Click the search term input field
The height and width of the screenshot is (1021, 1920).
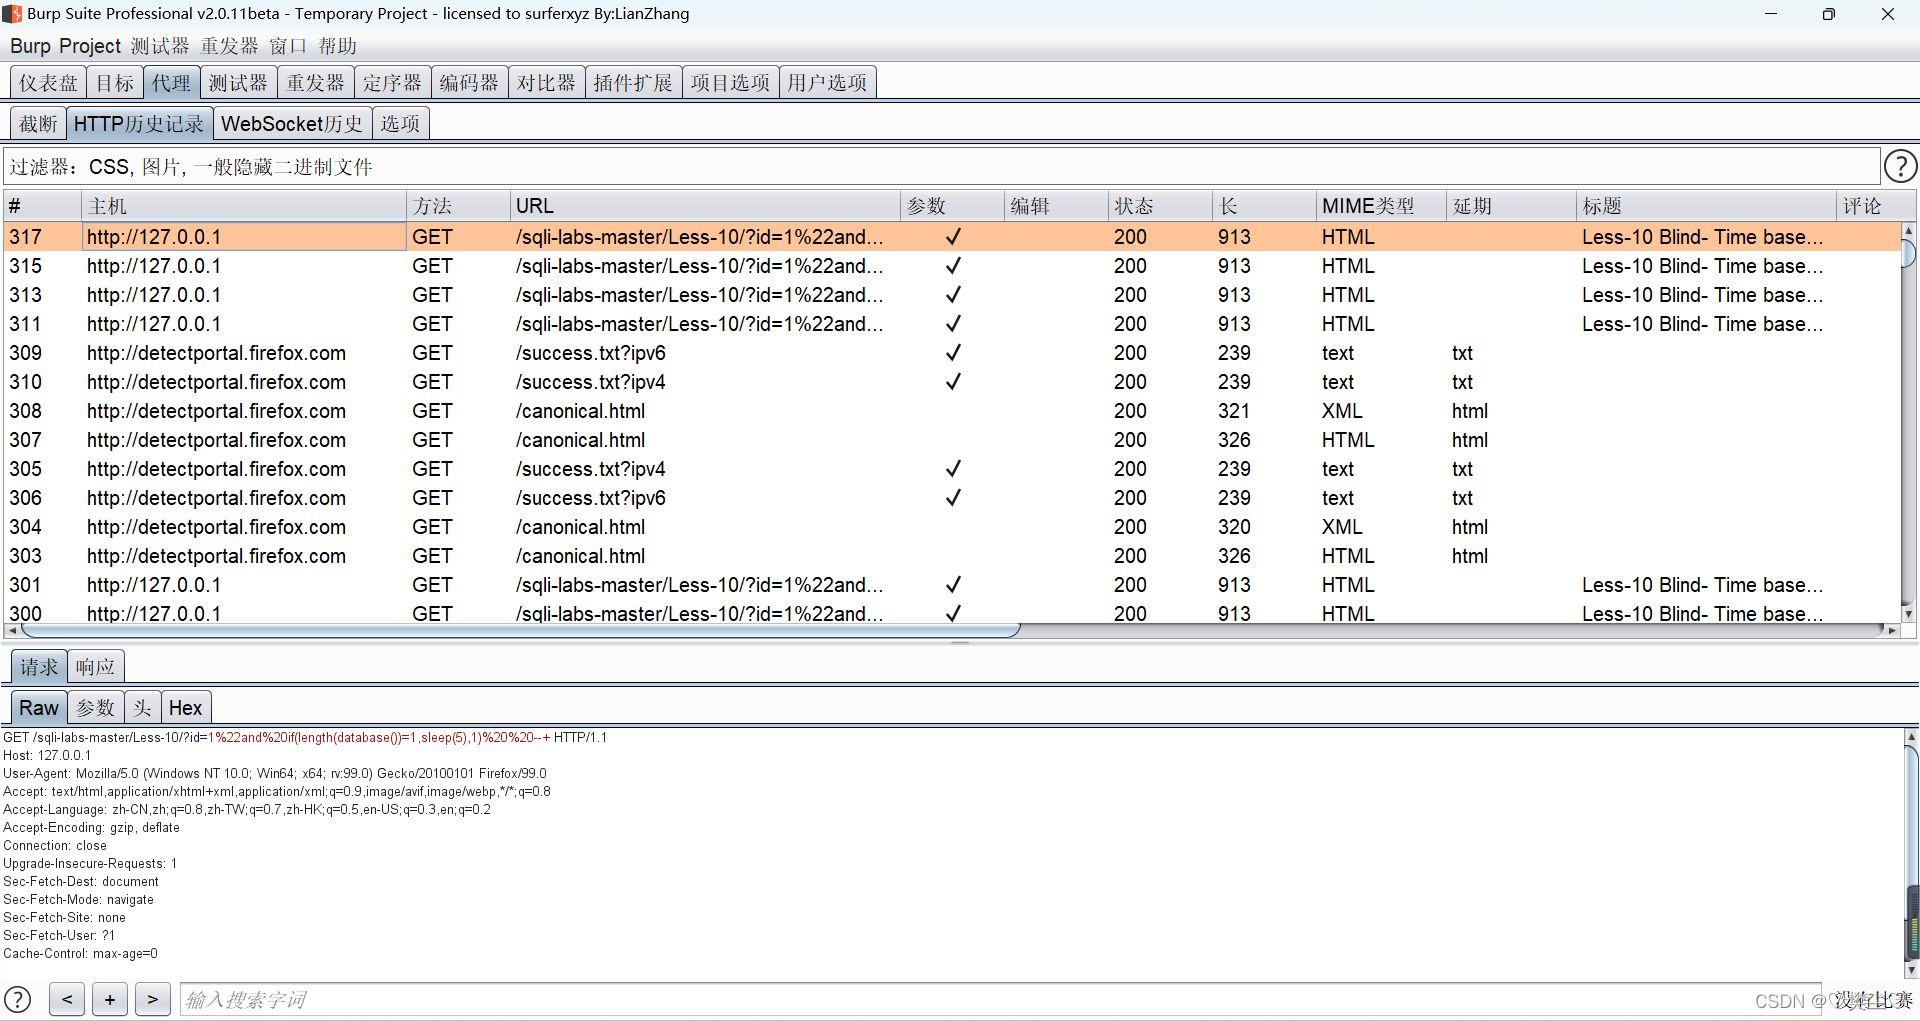pyautogui.click(x=1000, y=999)
